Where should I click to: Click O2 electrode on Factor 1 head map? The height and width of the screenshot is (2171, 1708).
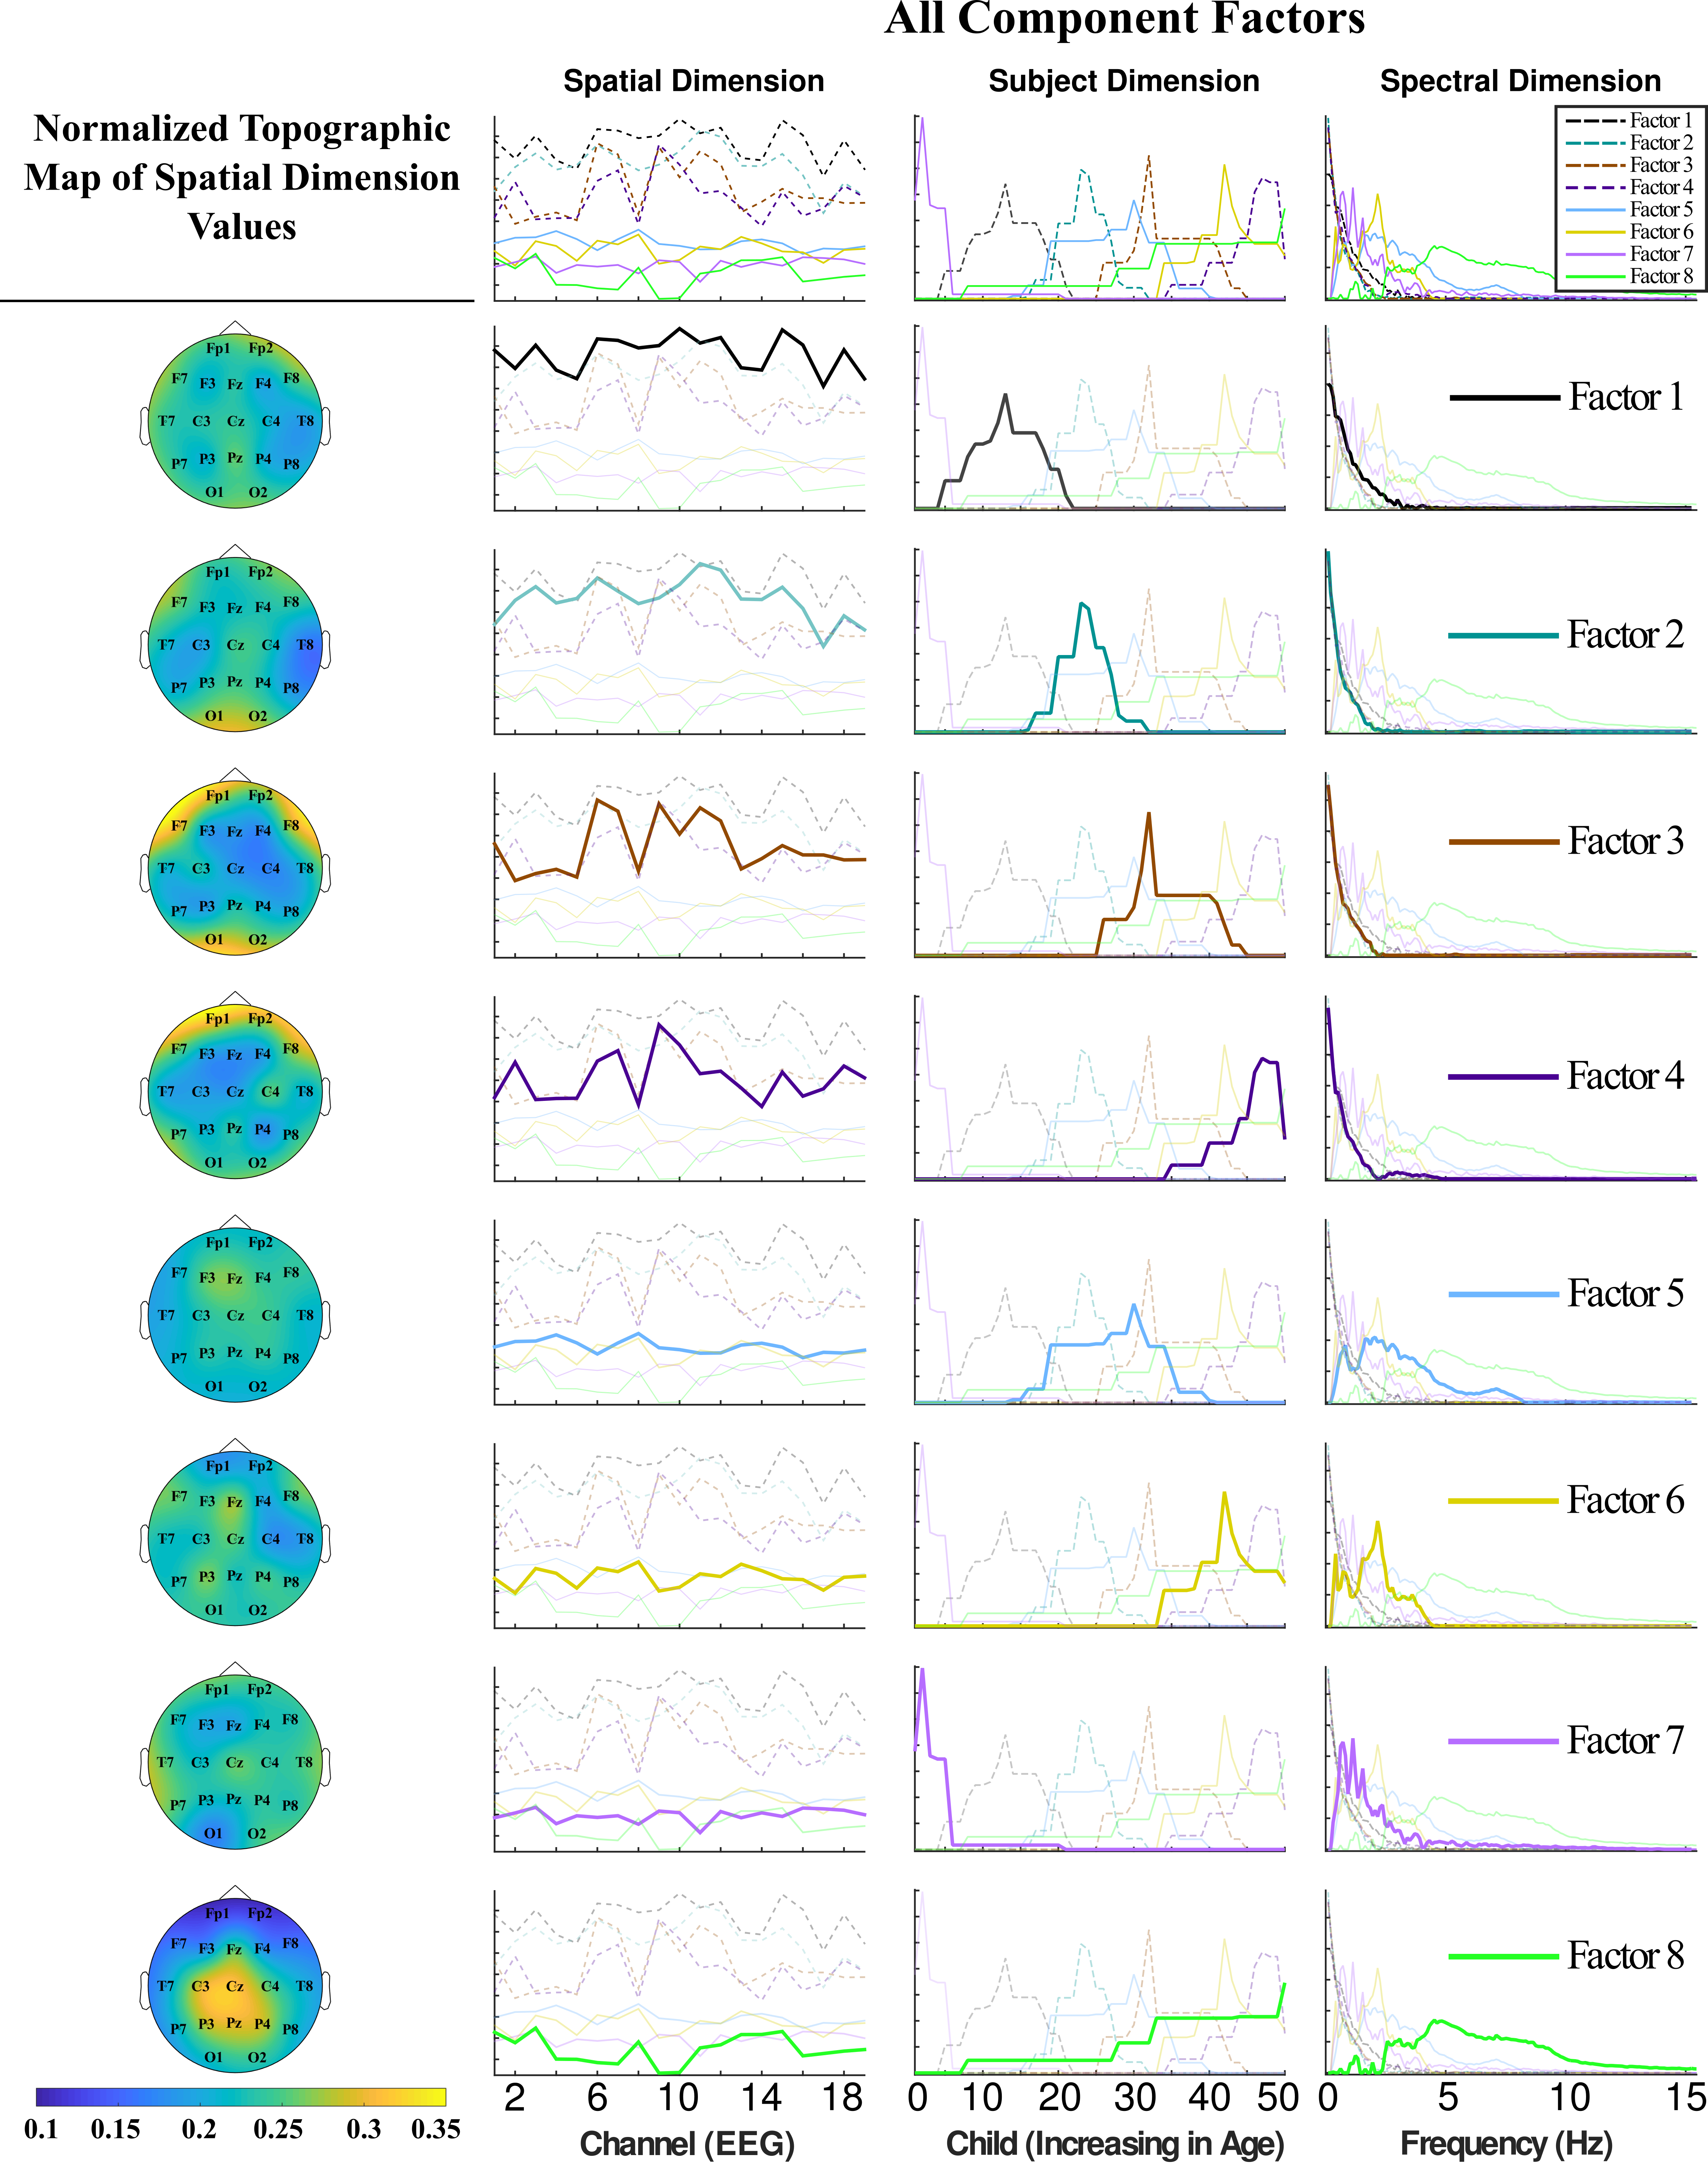pos(258,492)
